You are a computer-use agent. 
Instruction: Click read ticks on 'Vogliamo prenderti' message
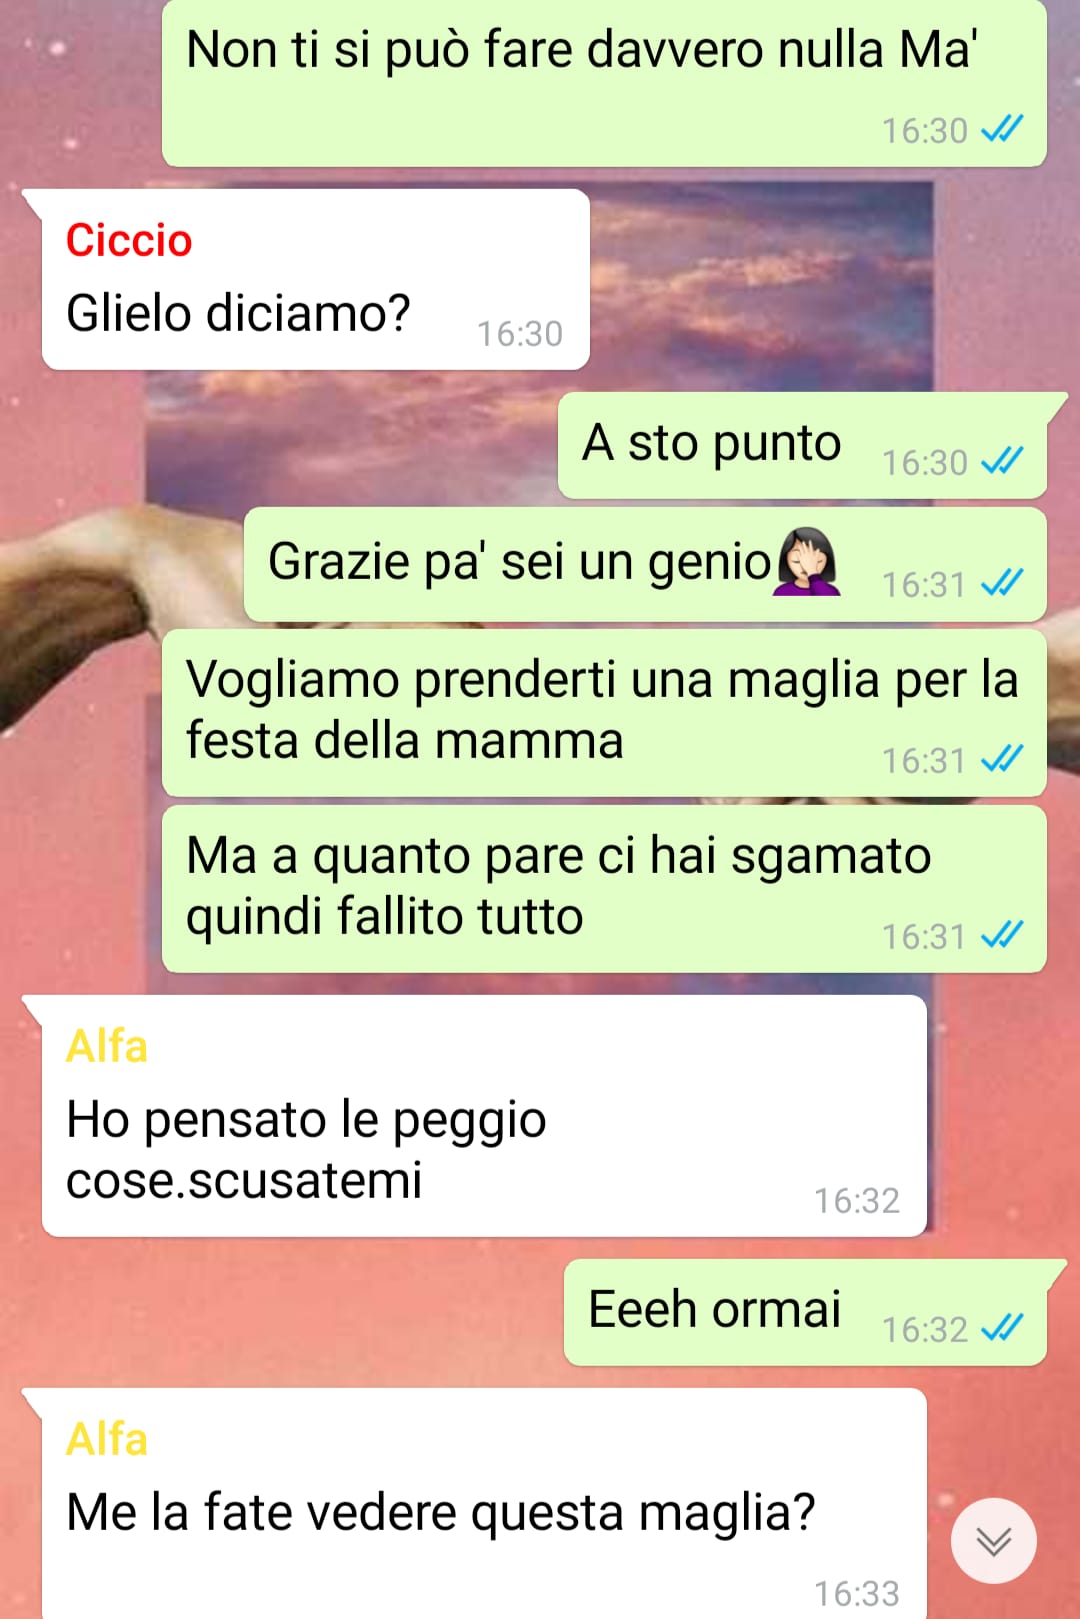pyautogui.click(x=1002, y=759)
